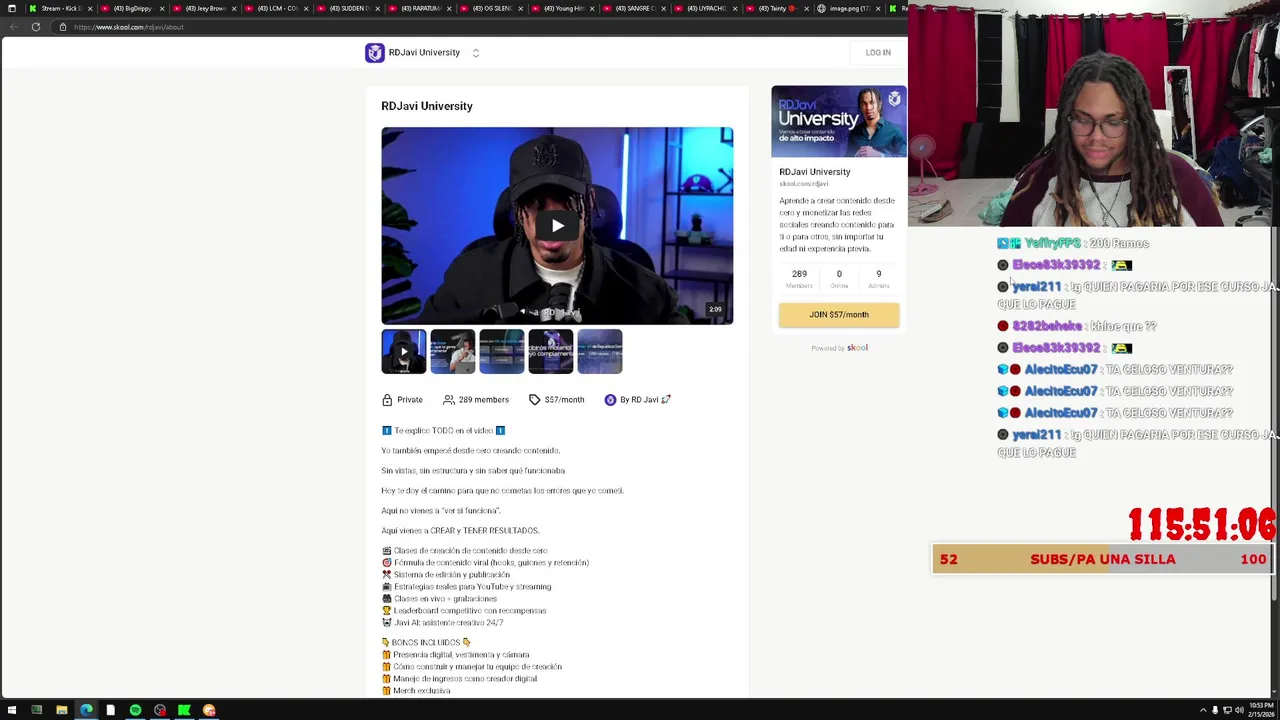
Task: Click JOIN $57/month button
Action: [x=839, y=314]
